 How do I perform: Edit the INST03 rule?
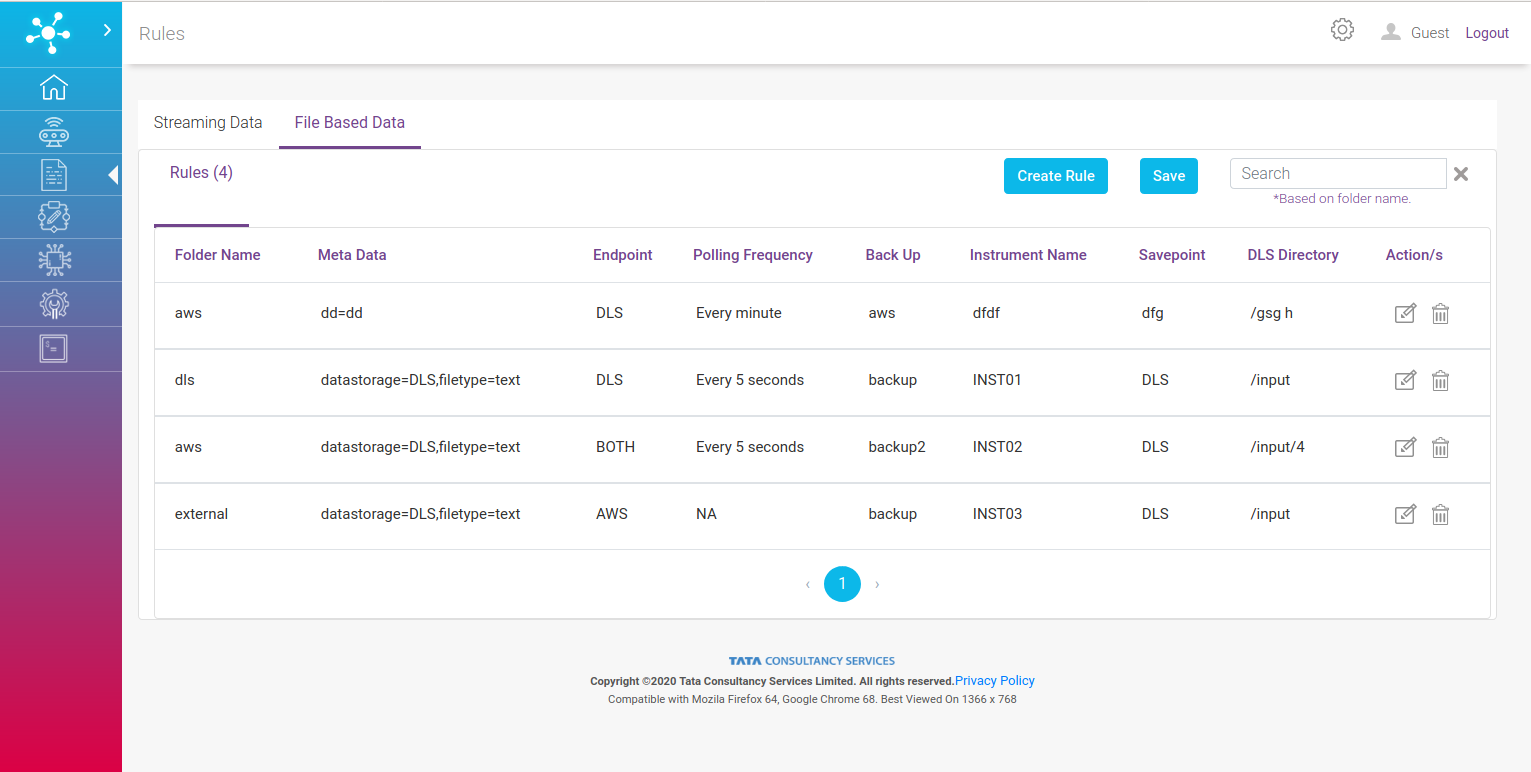(x=1405, y=514)
